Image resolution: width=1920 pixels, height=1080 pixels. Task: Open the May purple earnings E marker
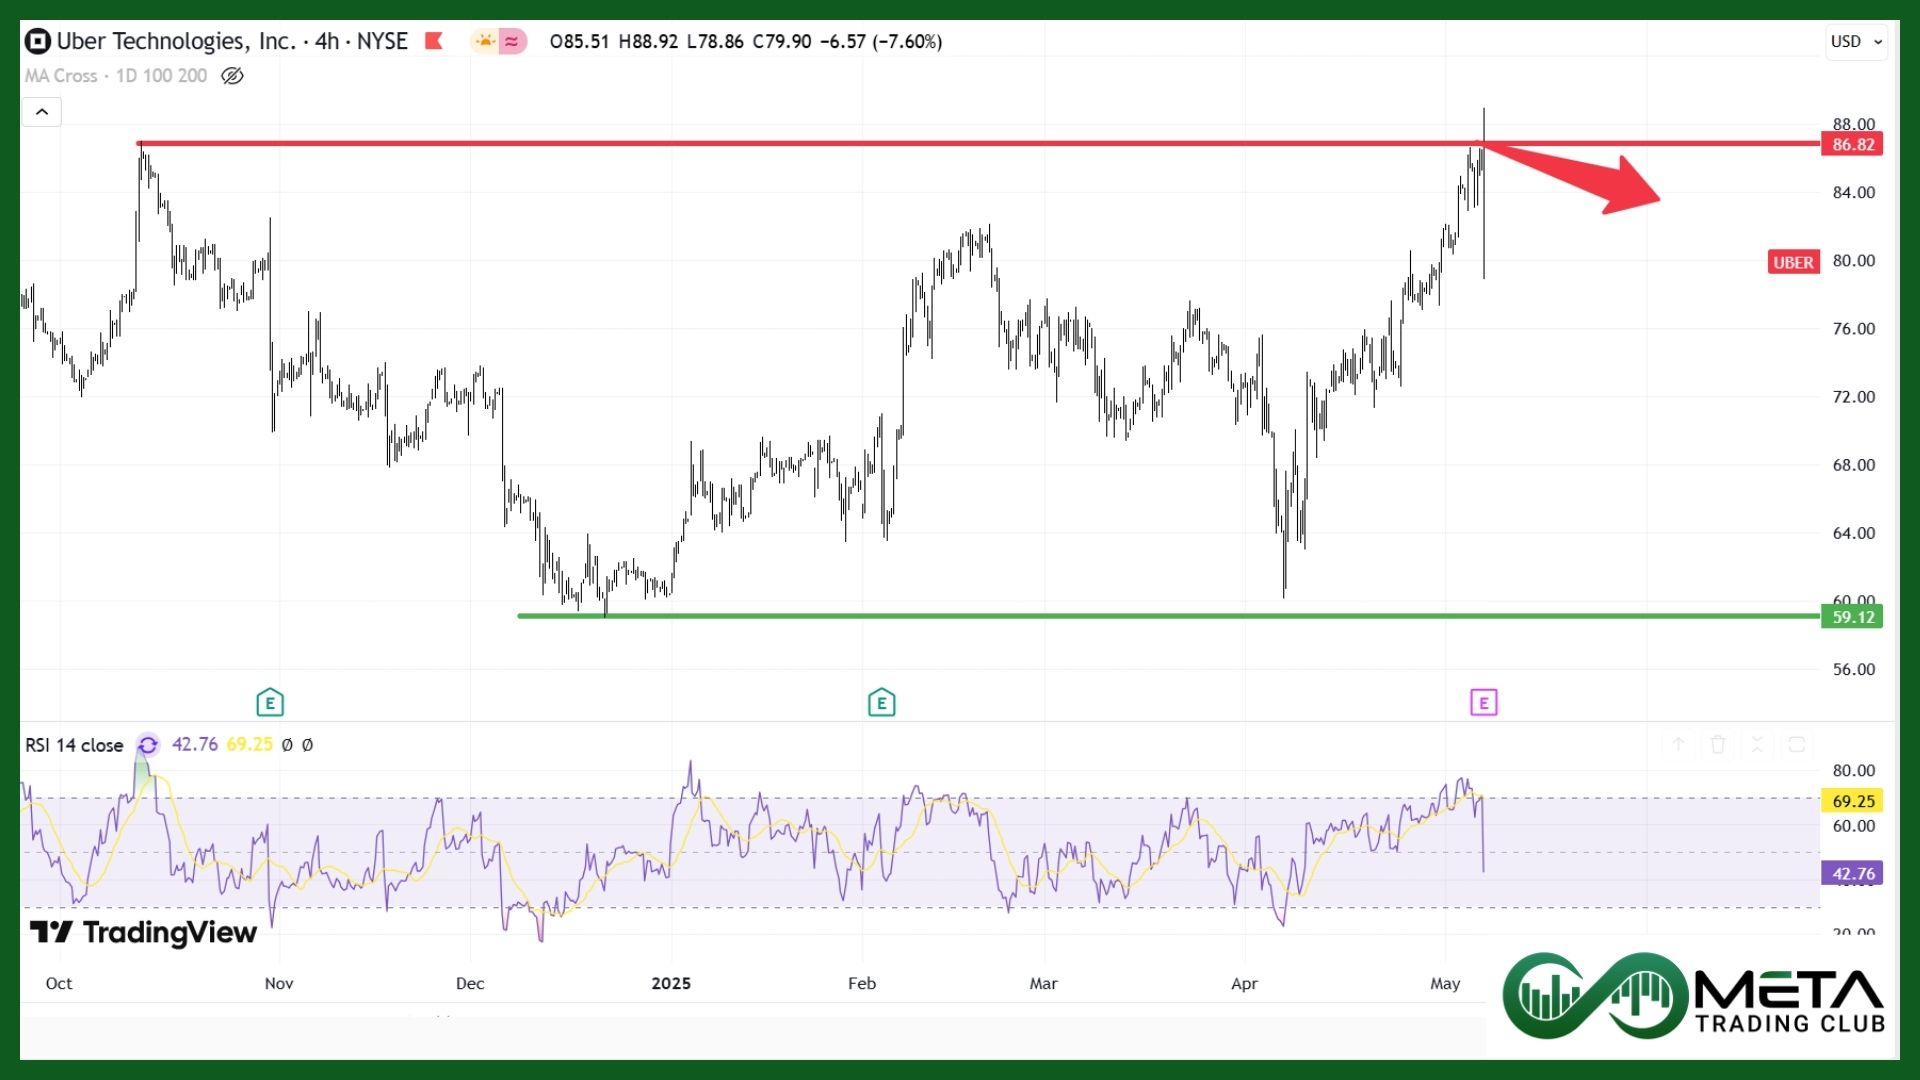[x=1483, y=703]
